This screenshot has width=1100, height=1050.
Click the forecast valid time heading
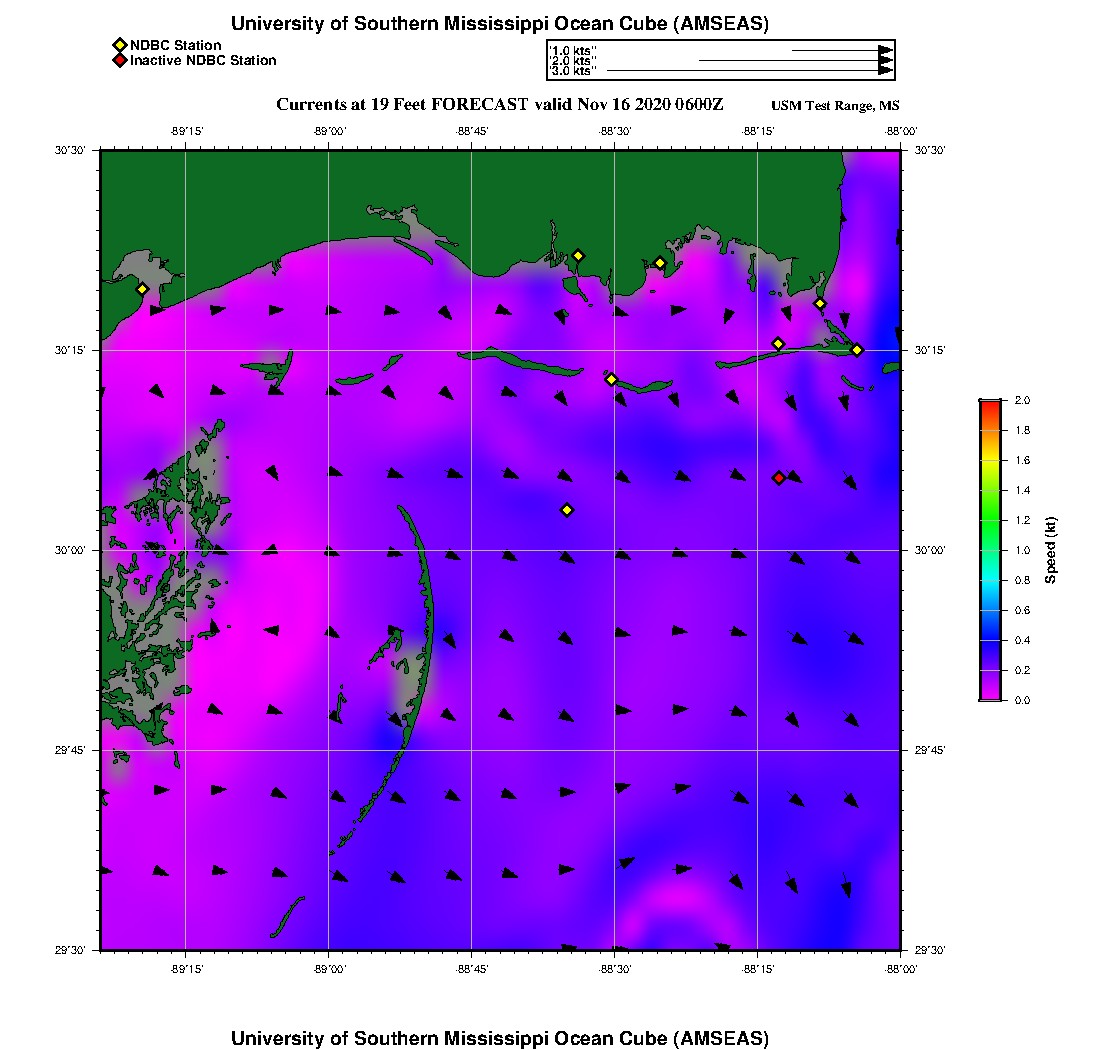coord(500,105)
